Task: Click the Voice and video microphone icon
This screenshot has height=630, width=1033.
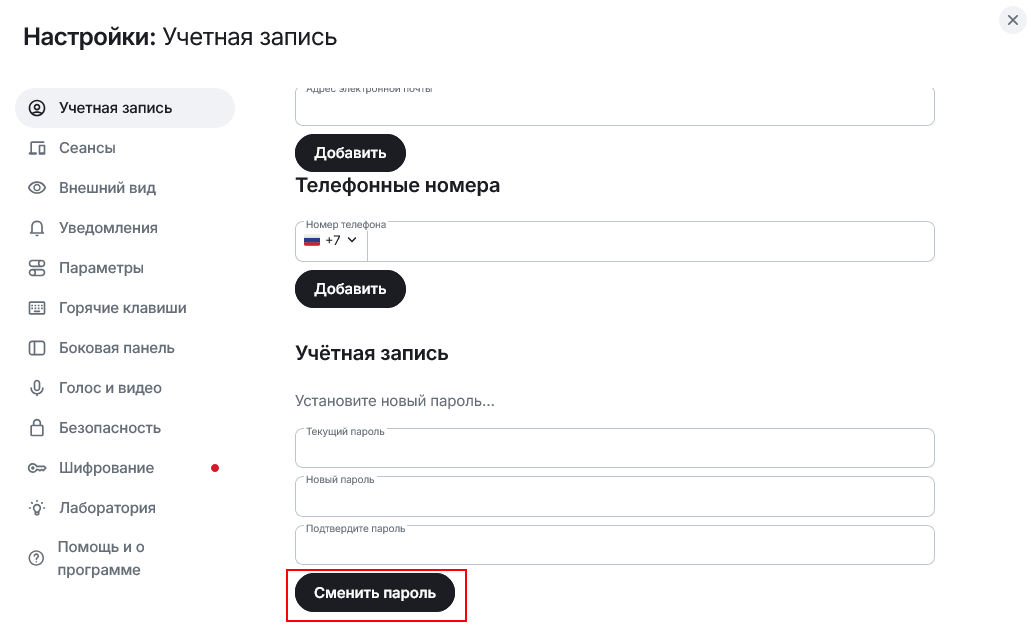Action: click(37, 388)
